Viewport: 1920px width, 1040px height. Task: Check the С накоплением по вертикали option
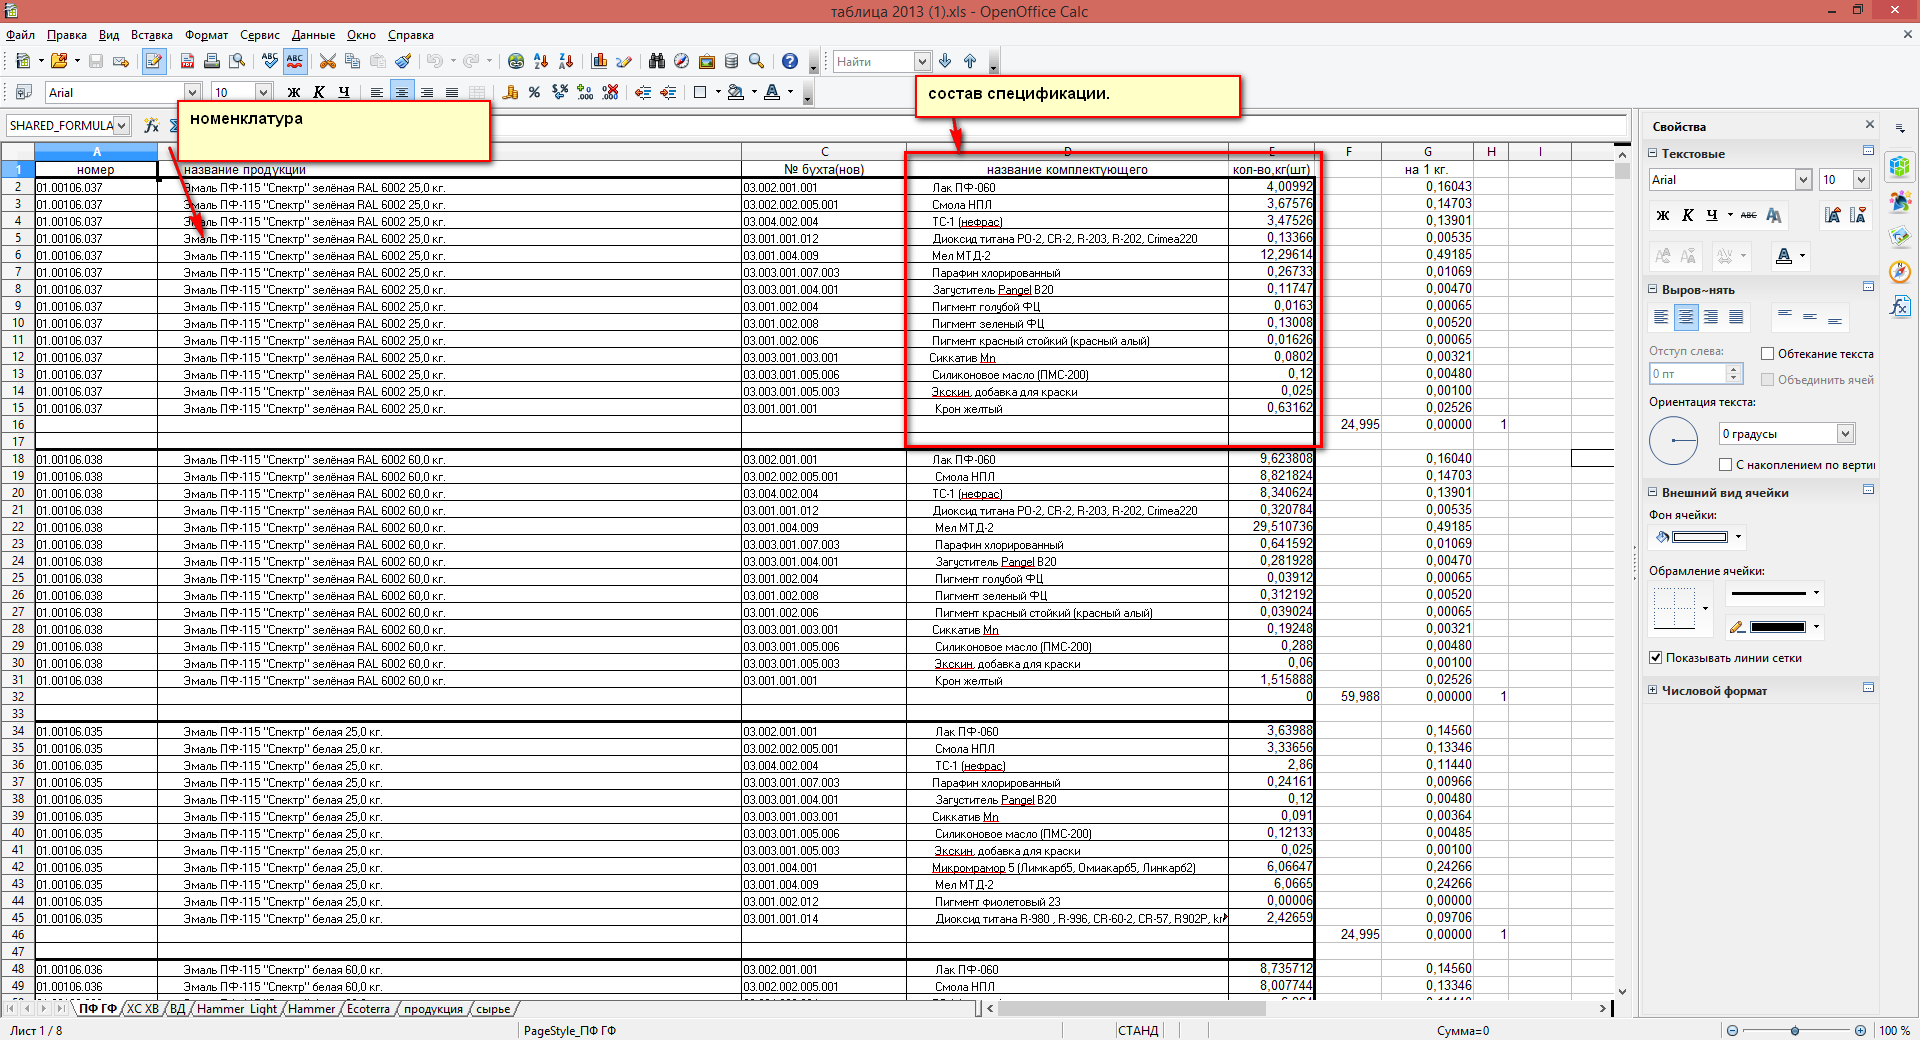tap(1725, 465)
